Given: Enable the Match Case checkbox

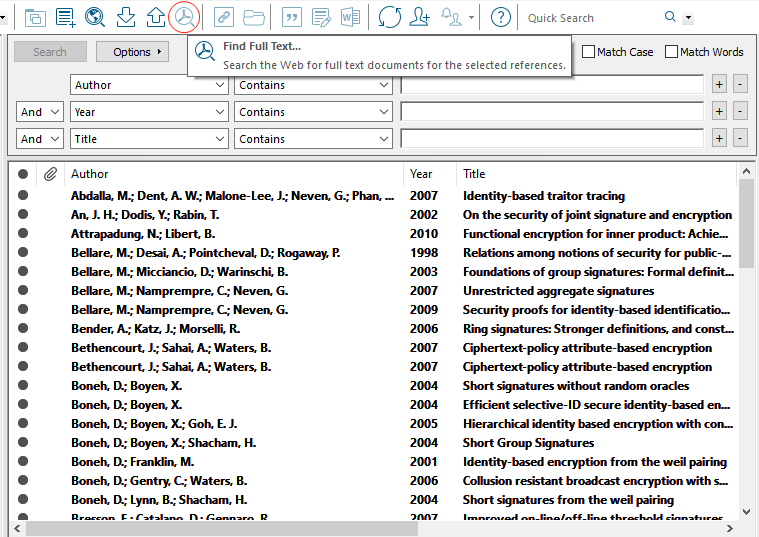Looking at the screenshot, I should pos(588,51).
